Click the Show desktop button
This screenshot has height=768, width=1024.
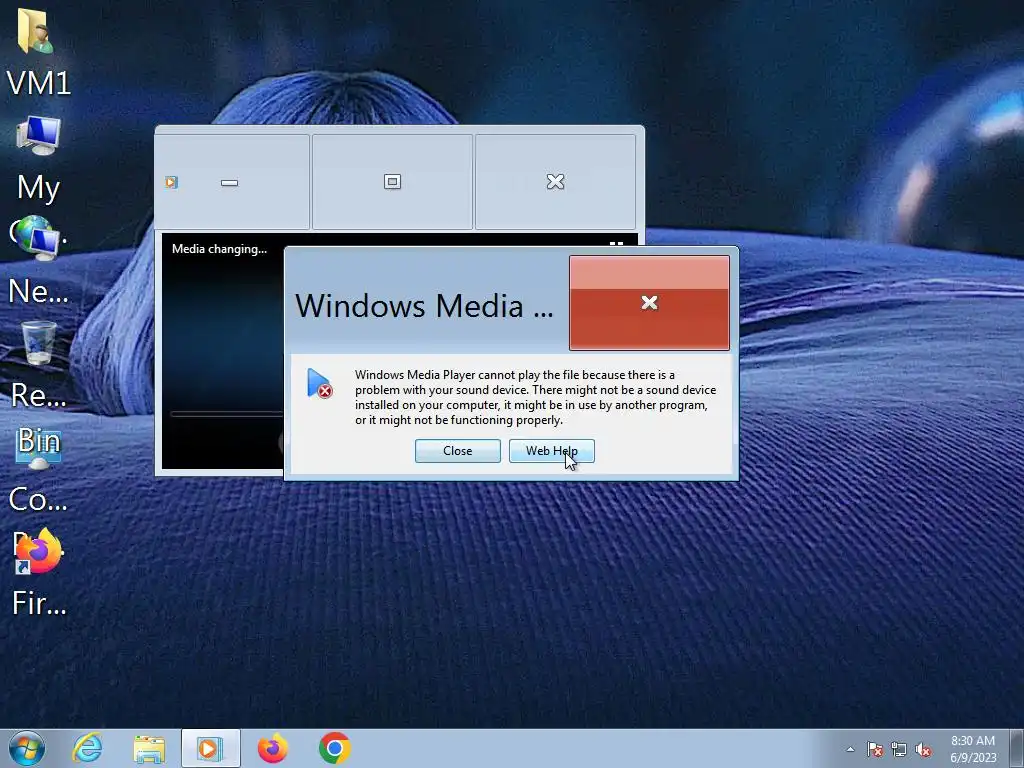1017,748
